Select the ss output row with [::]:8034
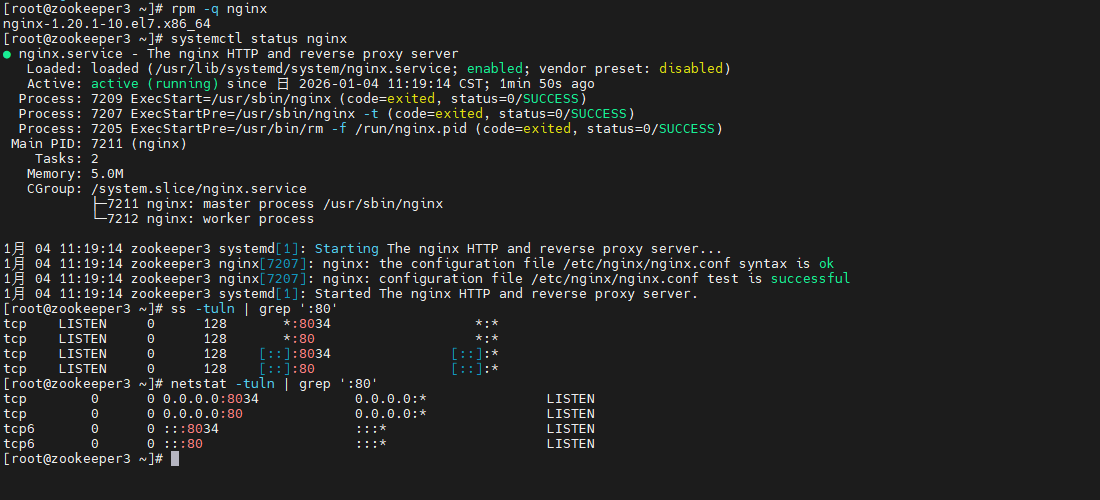The height and width of the screenshot is (500, 1100). point(251,353)
